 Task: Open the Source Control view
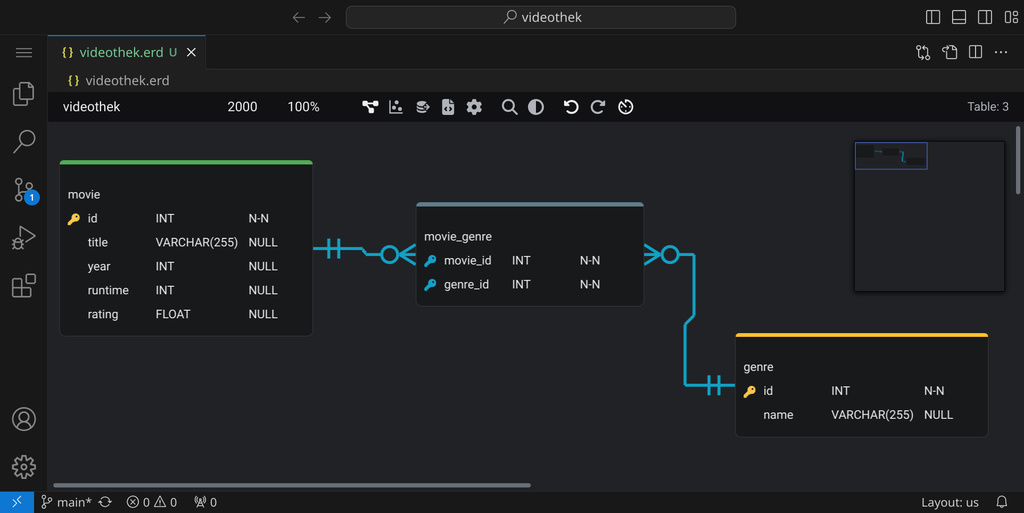24,190
